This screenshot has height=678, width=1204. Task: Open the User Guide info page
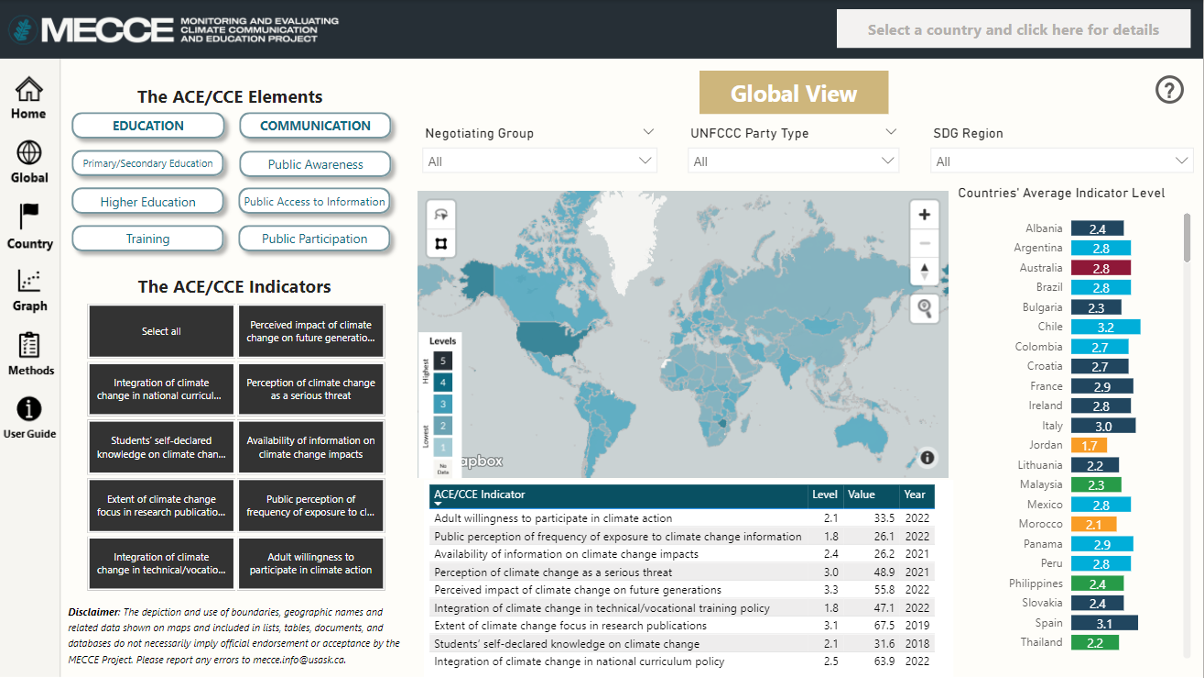pyautogui.click(x=29, y=418)
